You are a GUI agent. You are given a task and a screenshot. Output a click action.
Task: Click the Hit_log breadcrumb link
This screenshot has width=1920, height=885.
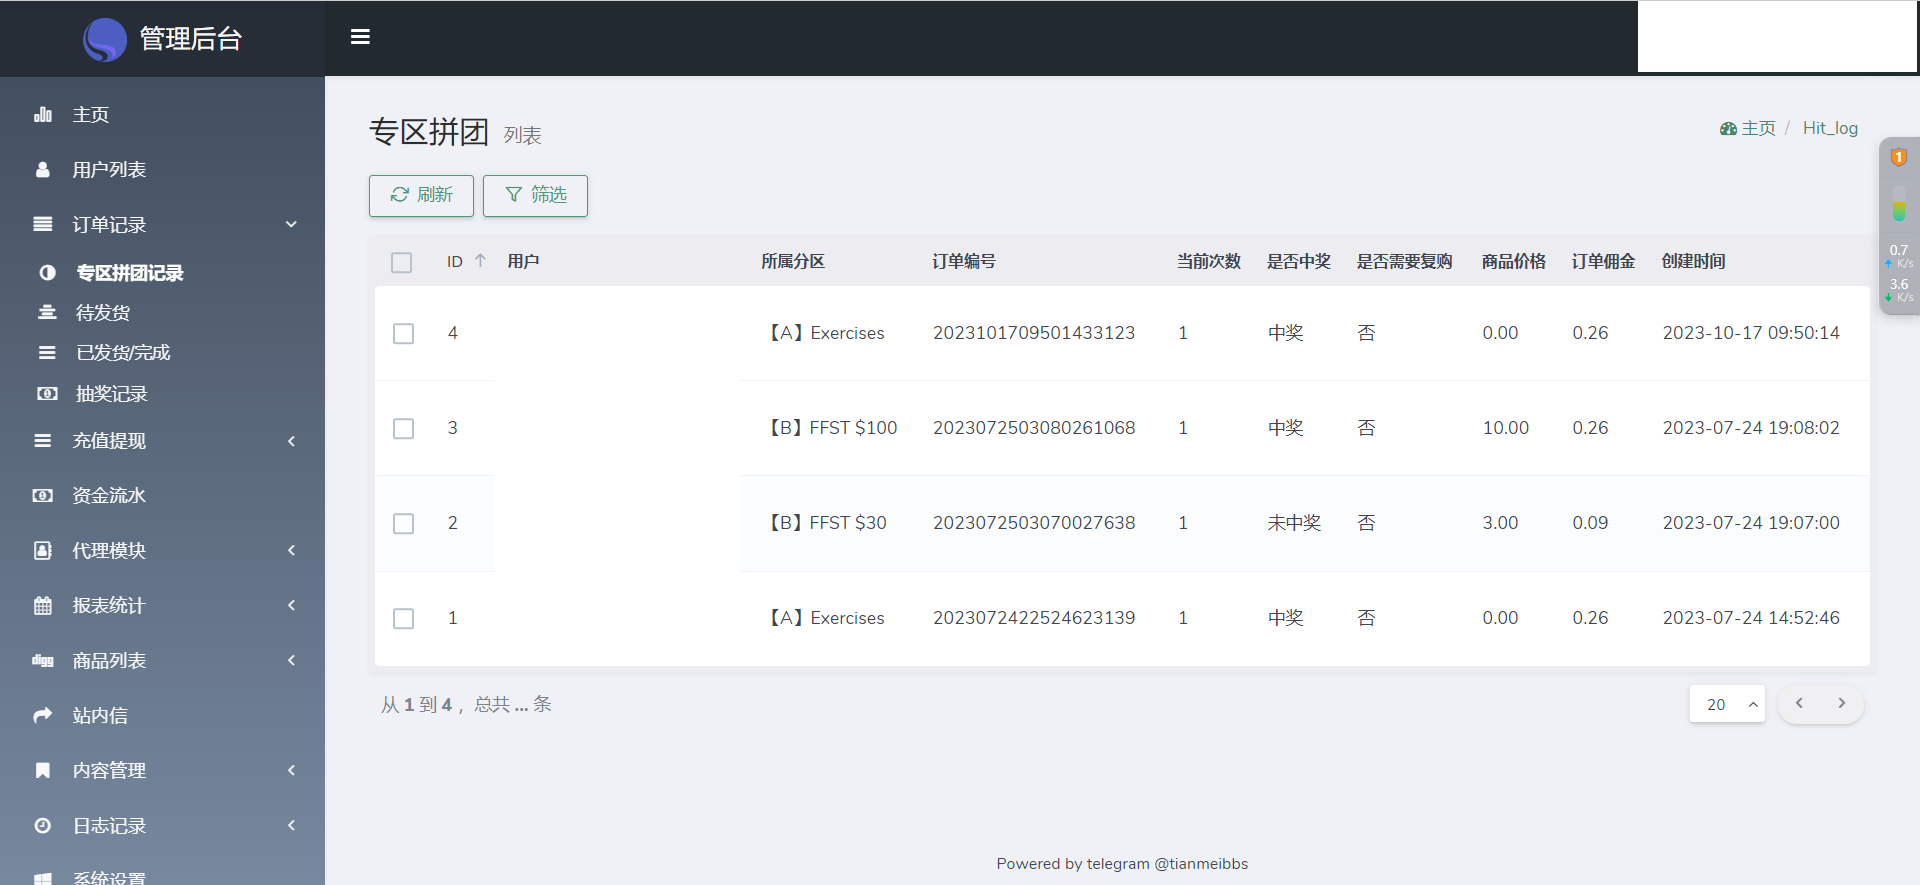point(1830,129)
